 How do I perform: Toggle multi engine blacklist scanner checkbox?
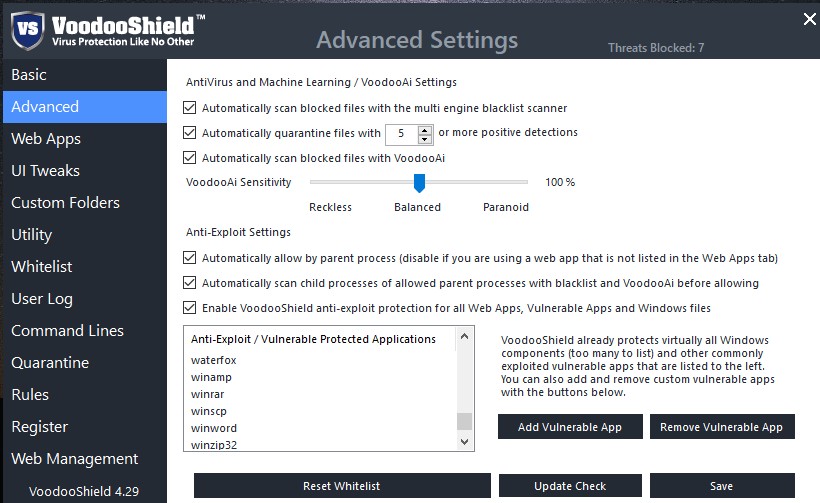[x=190, y=108]
